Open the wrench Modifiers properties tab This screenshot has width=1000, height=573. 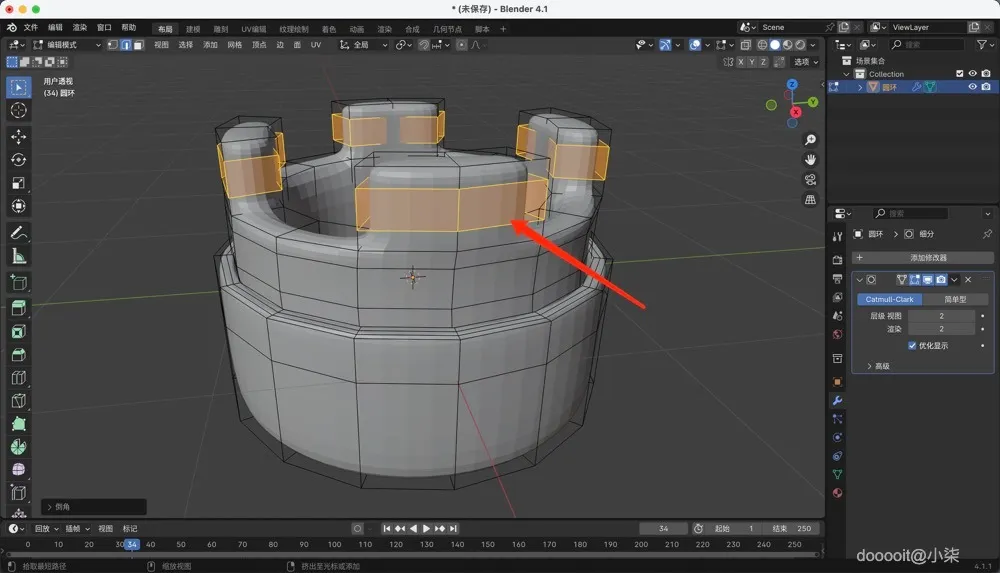[837, 401]
